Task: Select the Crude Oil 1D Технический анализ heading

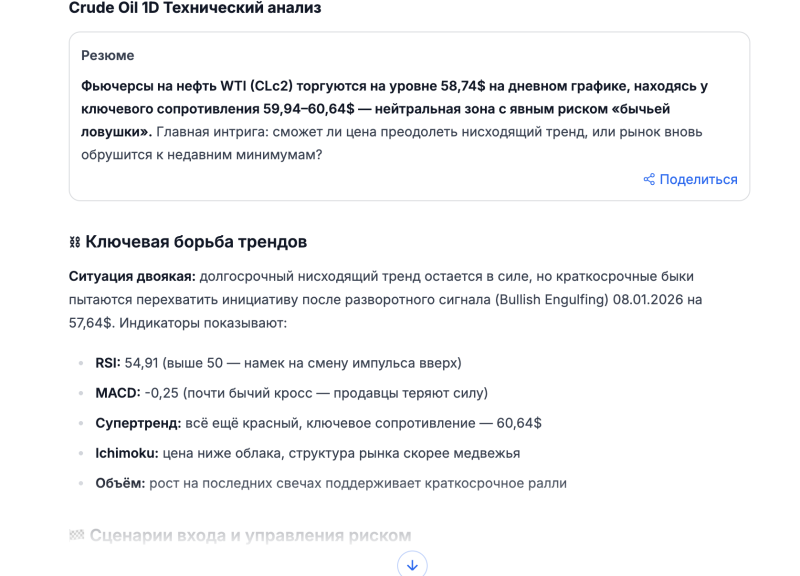Action: (x=194, y=8)
